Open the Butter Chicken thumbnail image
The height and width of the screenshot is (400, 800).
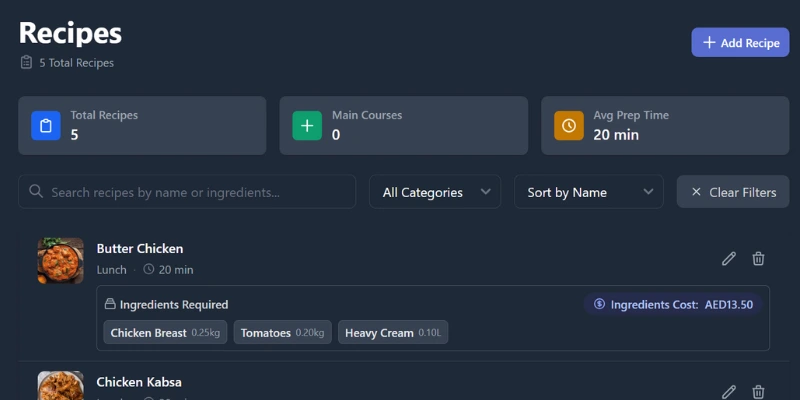click(61, 260)
